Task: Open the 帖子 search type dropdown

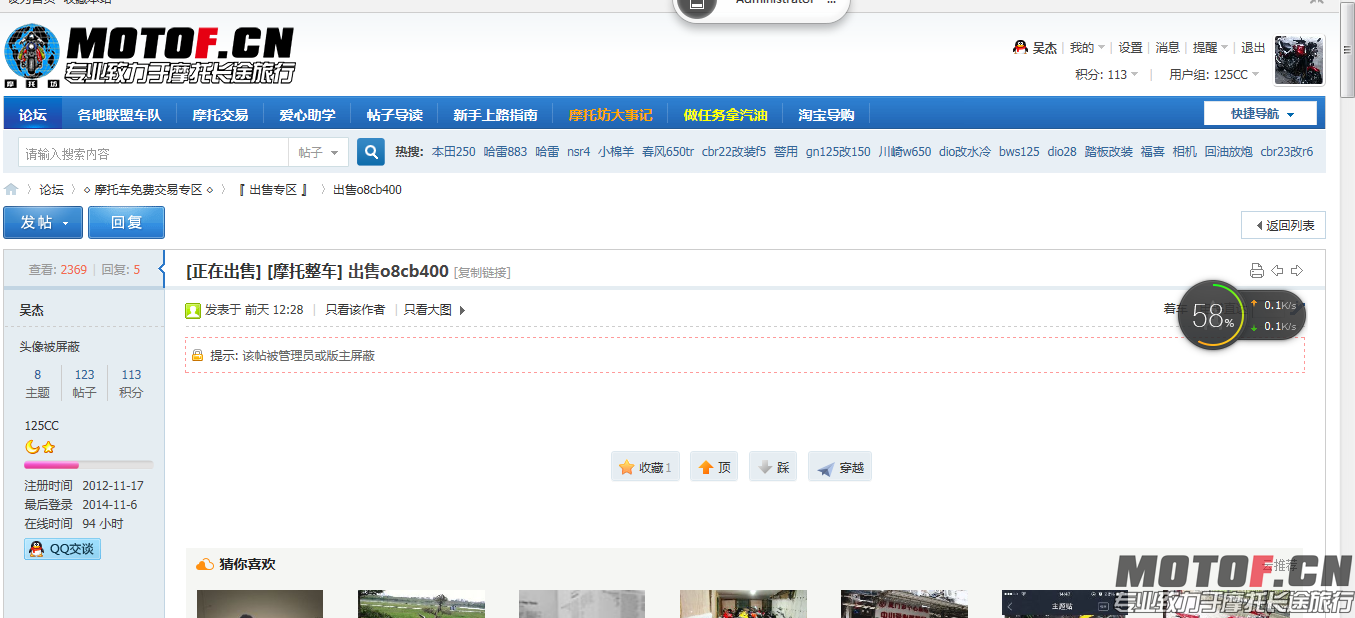Action: point(319,152)
